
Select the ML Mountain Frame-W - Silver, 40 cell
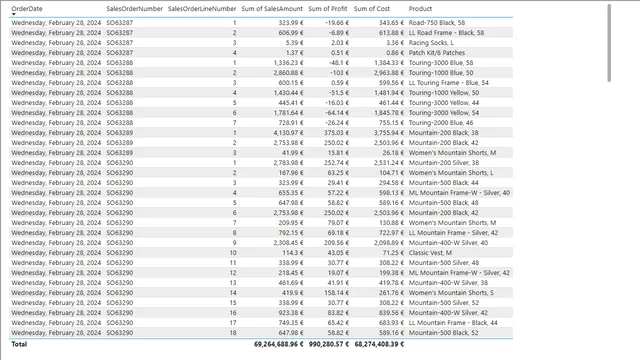tap(459, 193)
